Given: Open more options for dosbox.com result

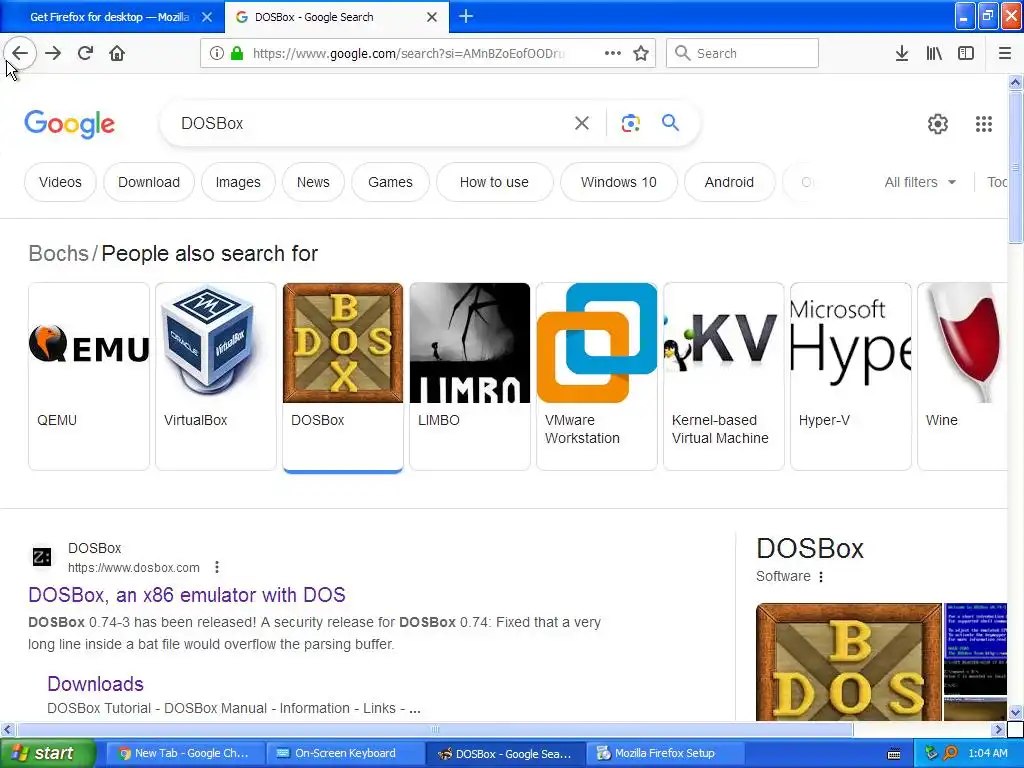Looking at the screenshot, I should pyautogui.click(x=217, y=568).
